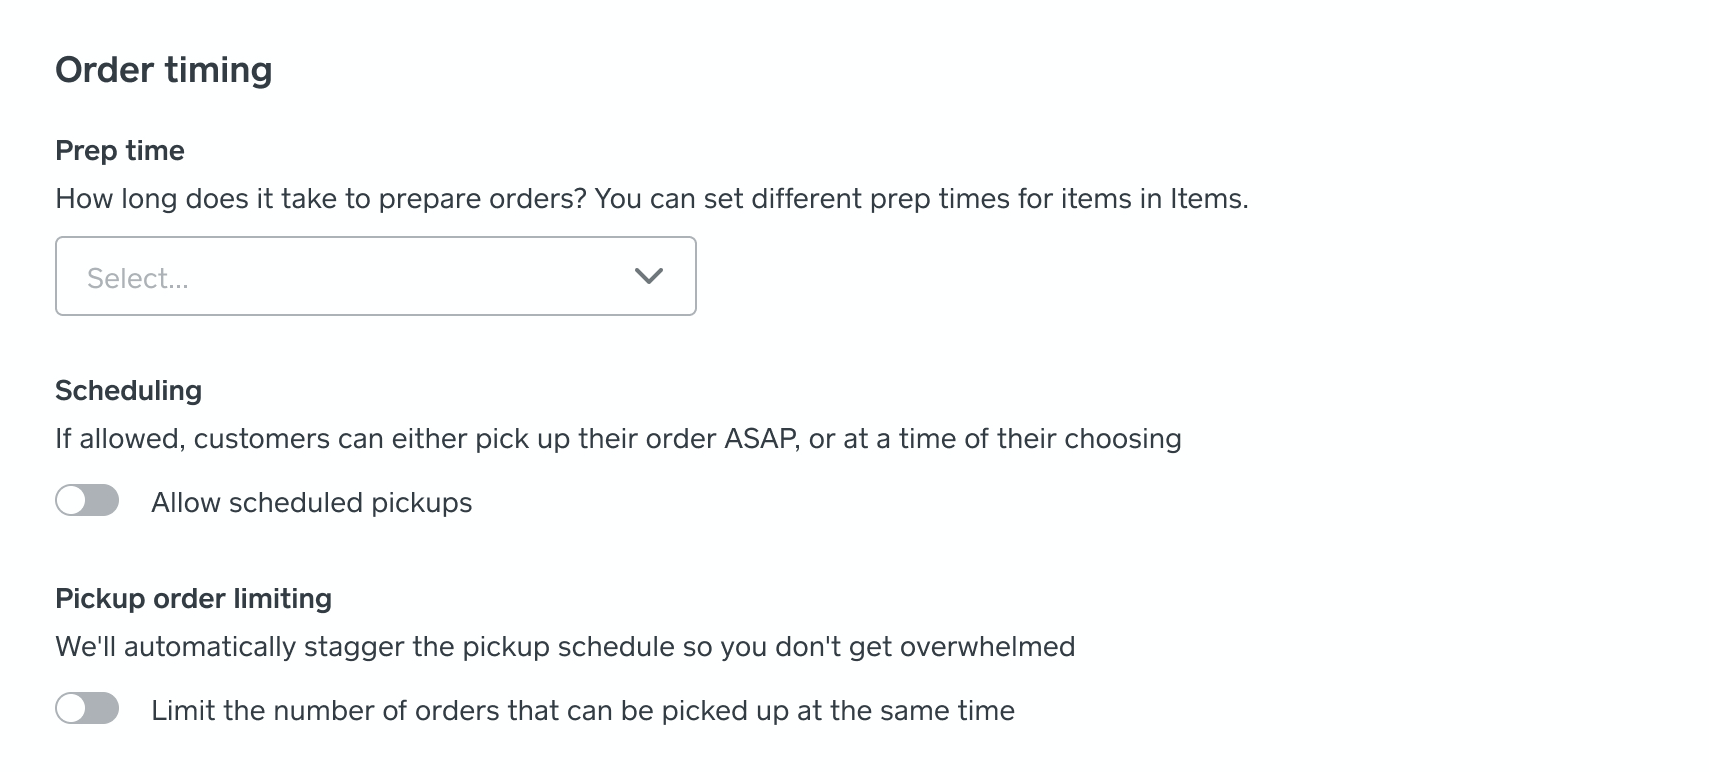Click the word "overwhelmed" in pickup limiting description
This screenshot has width=1709, height=772.
pos(987,646)
